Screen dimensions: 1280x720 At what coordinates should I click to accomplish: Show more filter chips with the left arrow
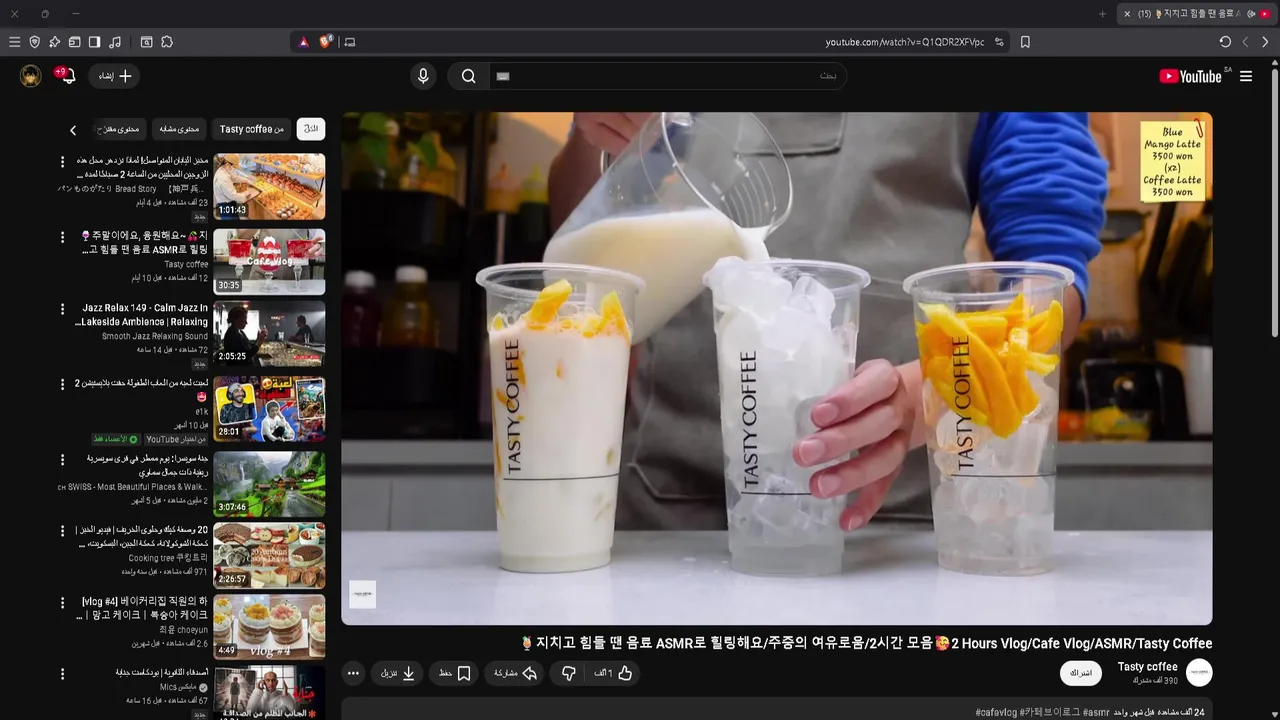tap(73, 130)
